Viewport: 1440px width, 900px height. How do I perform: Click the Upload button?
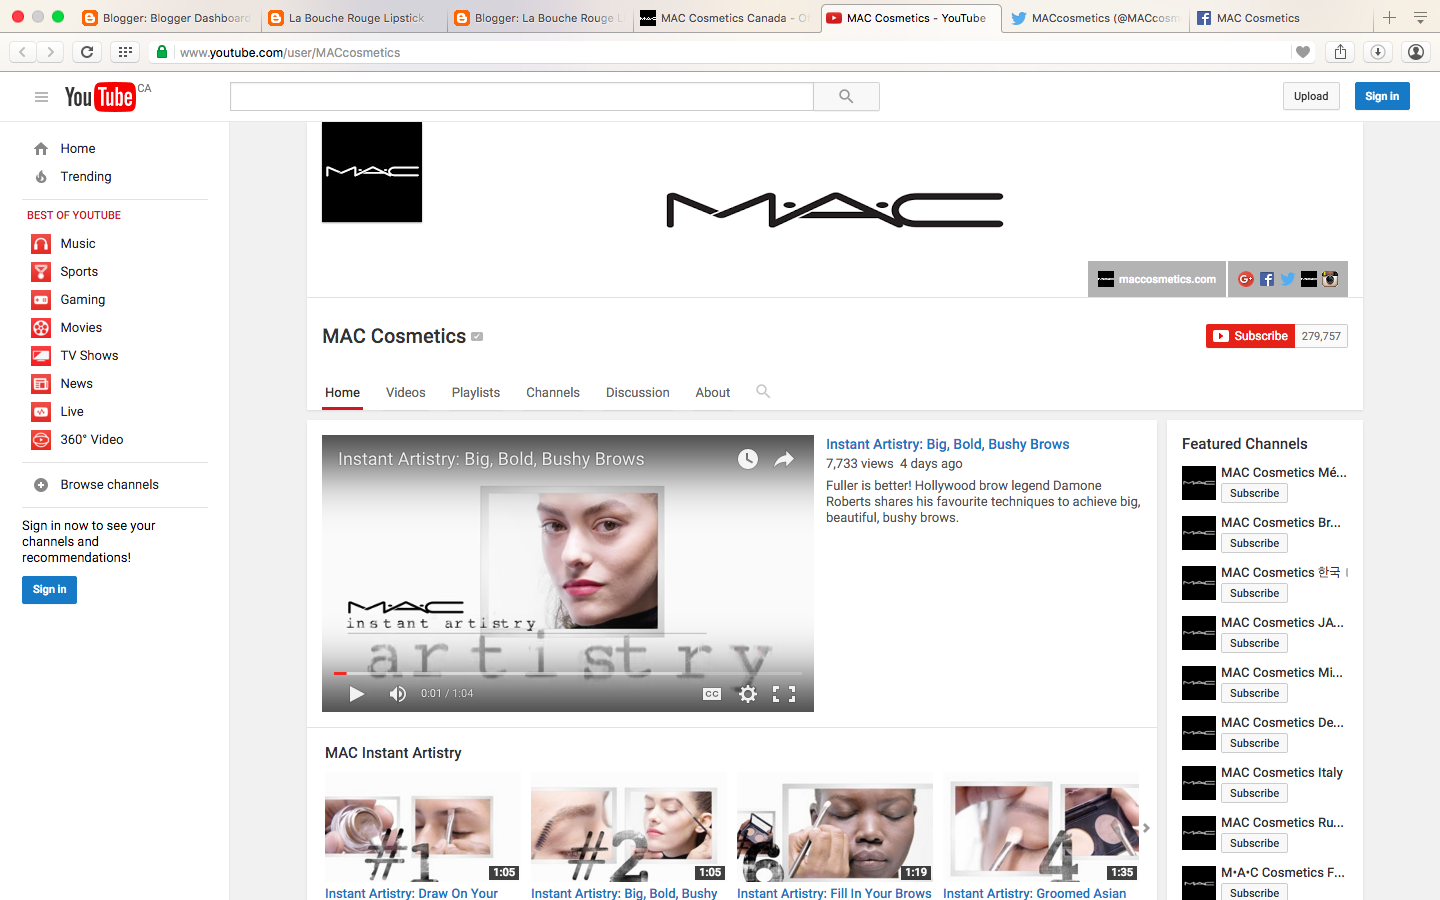(1311, 96)
